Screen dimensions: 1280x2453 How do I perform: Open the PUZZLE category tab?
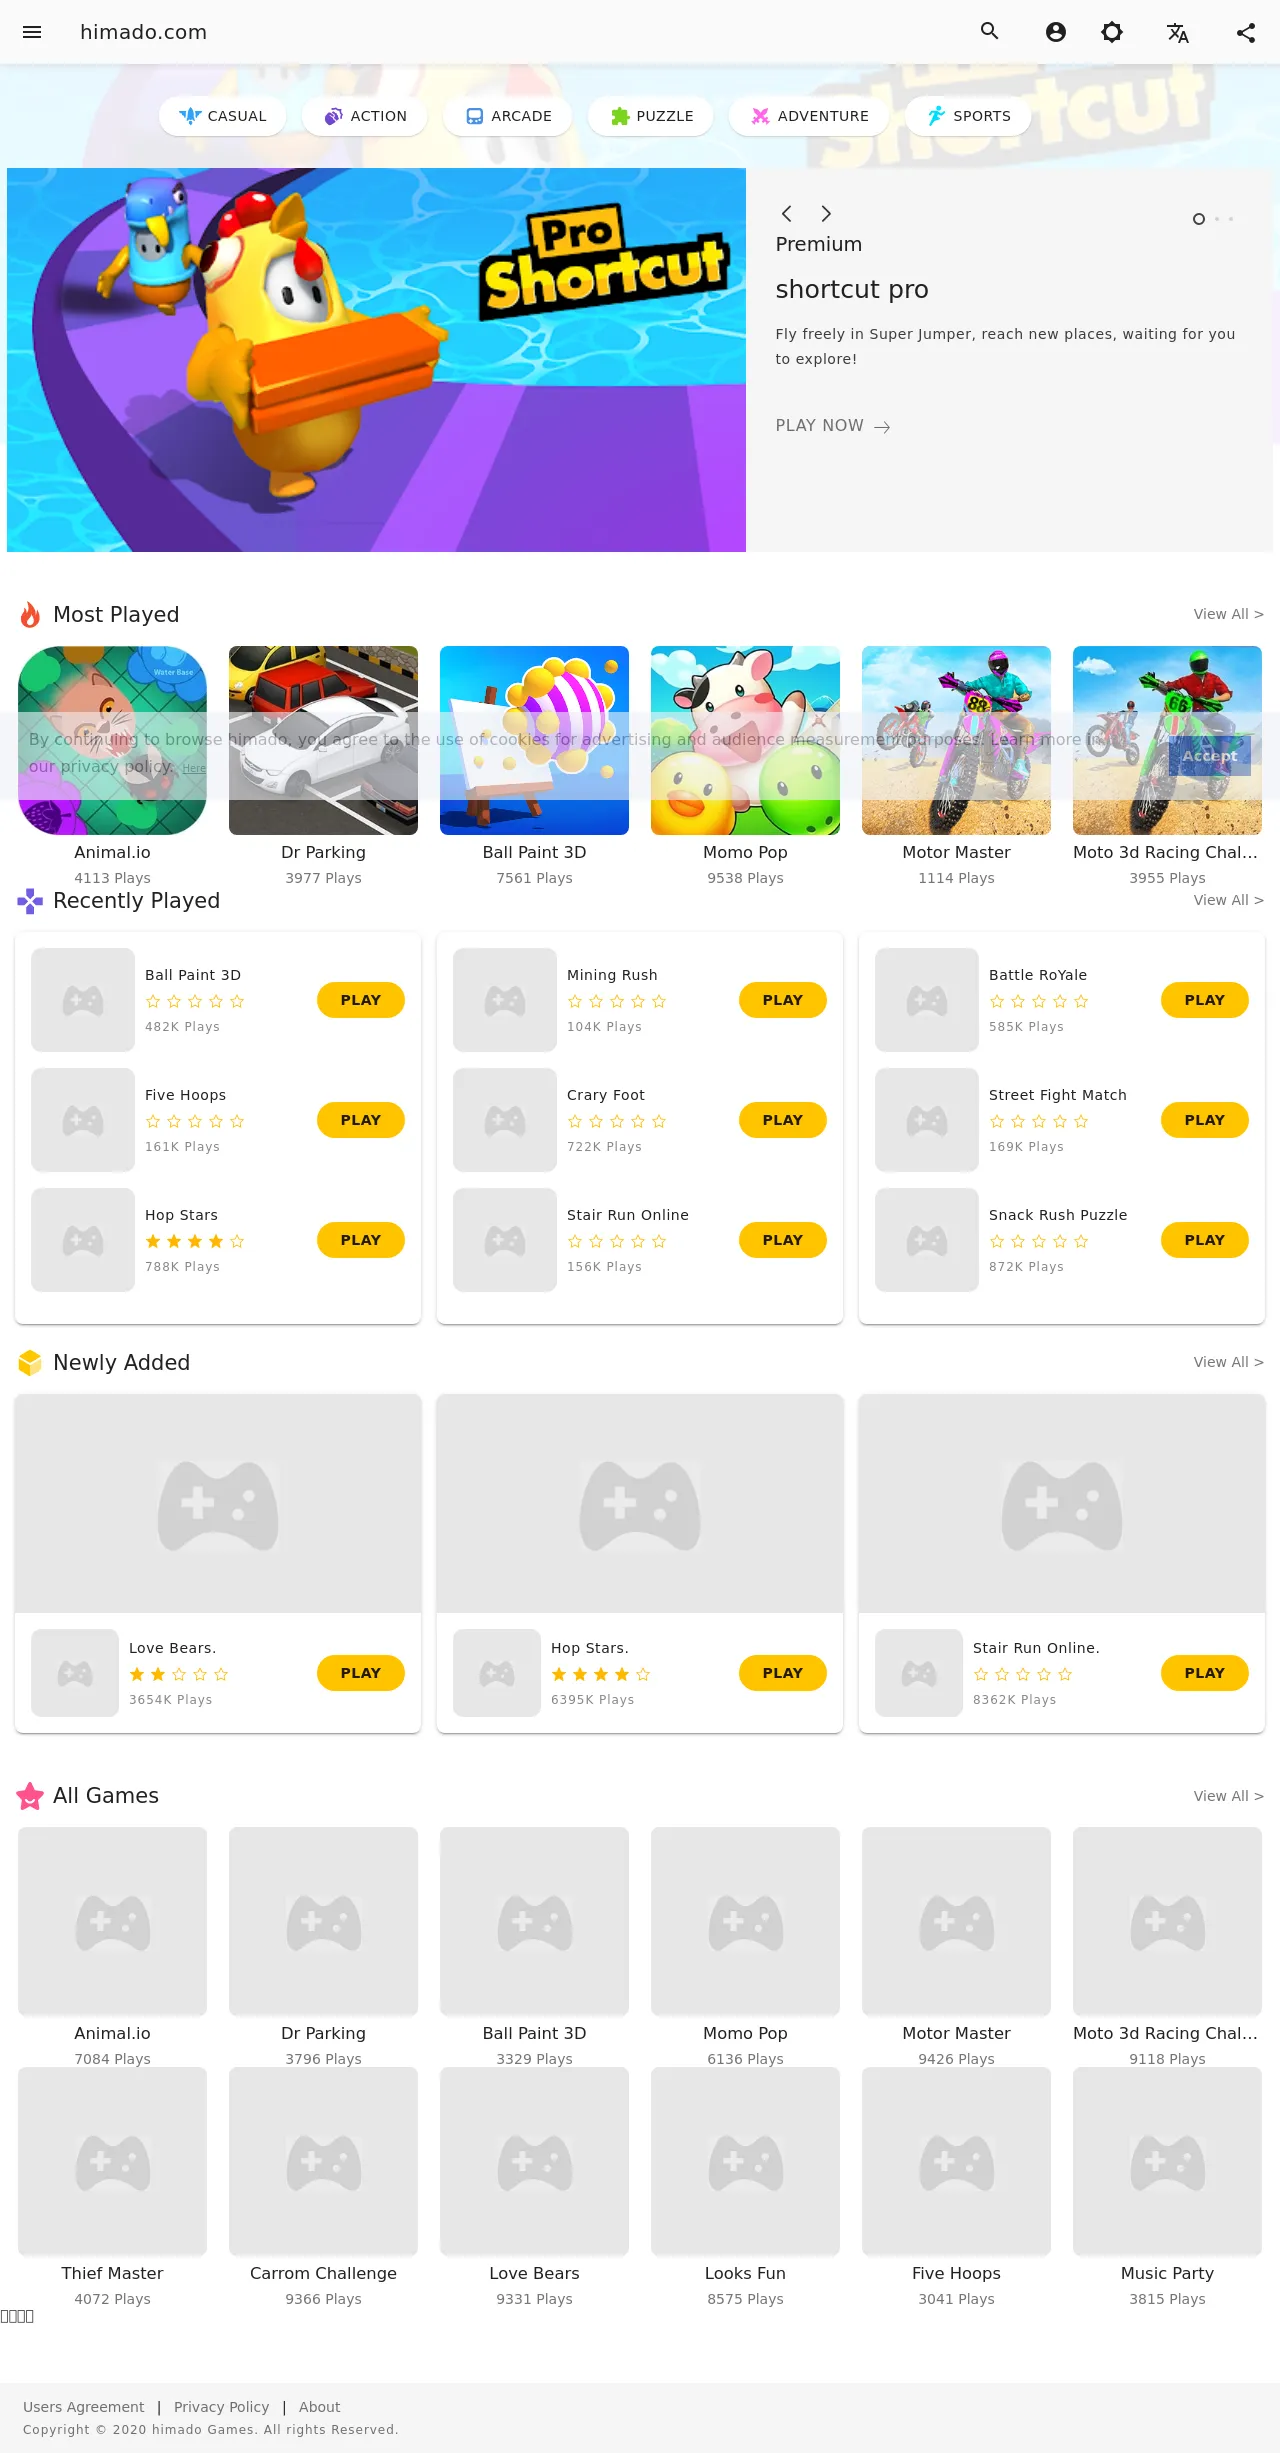click(x=651, y=116)
